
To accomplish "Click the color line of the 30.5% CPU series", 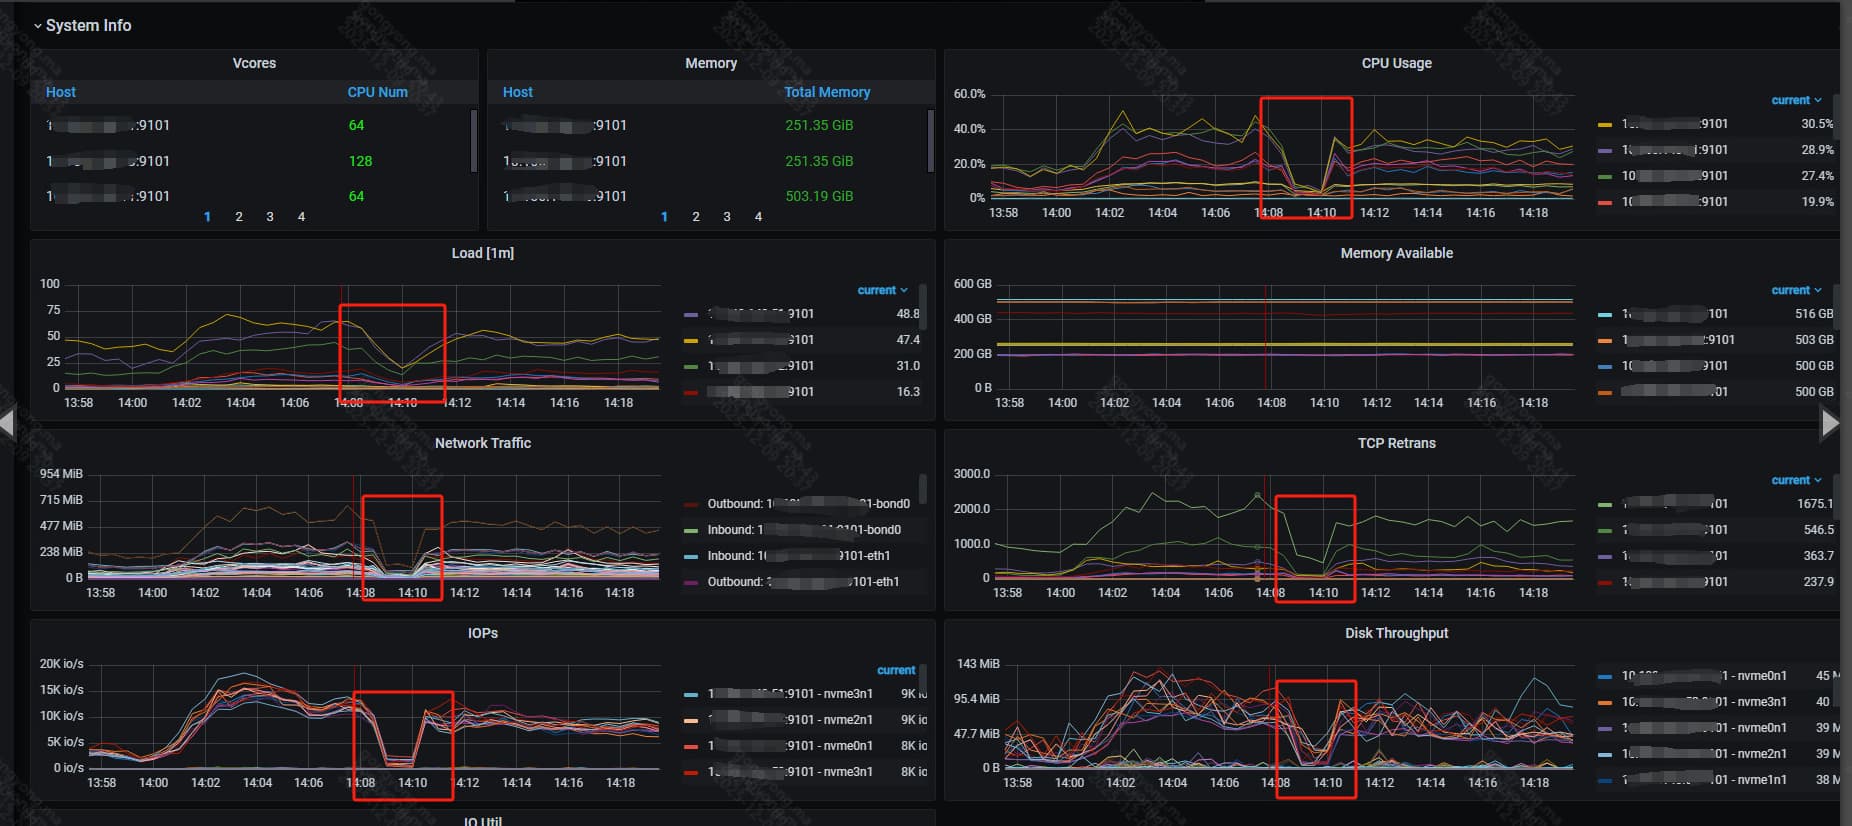I will click(1604, 125).
